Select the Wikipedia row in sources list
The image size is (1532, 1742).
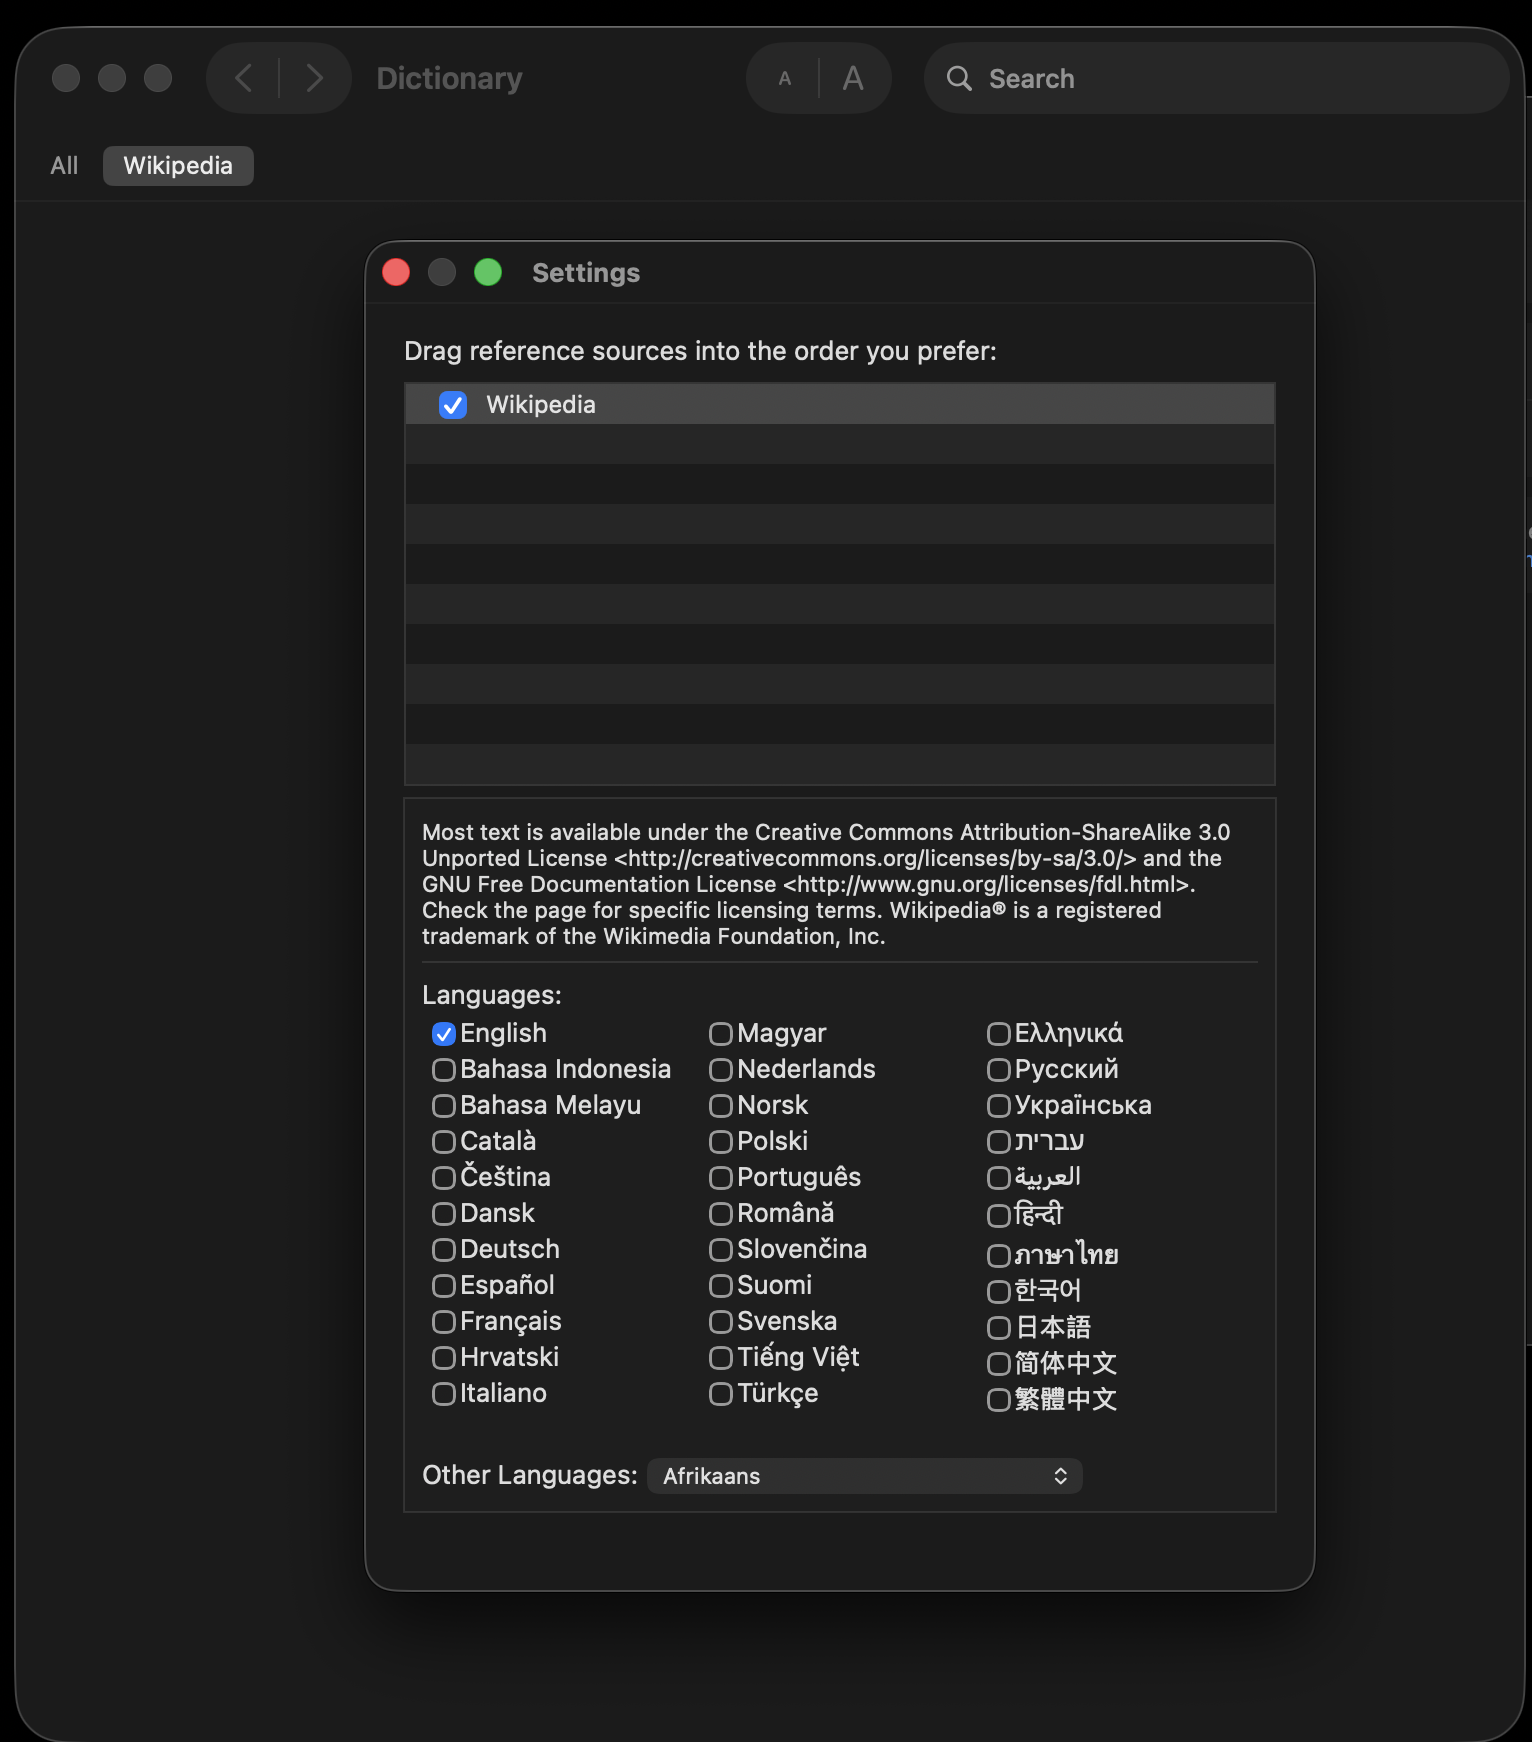tap(840, 404)
